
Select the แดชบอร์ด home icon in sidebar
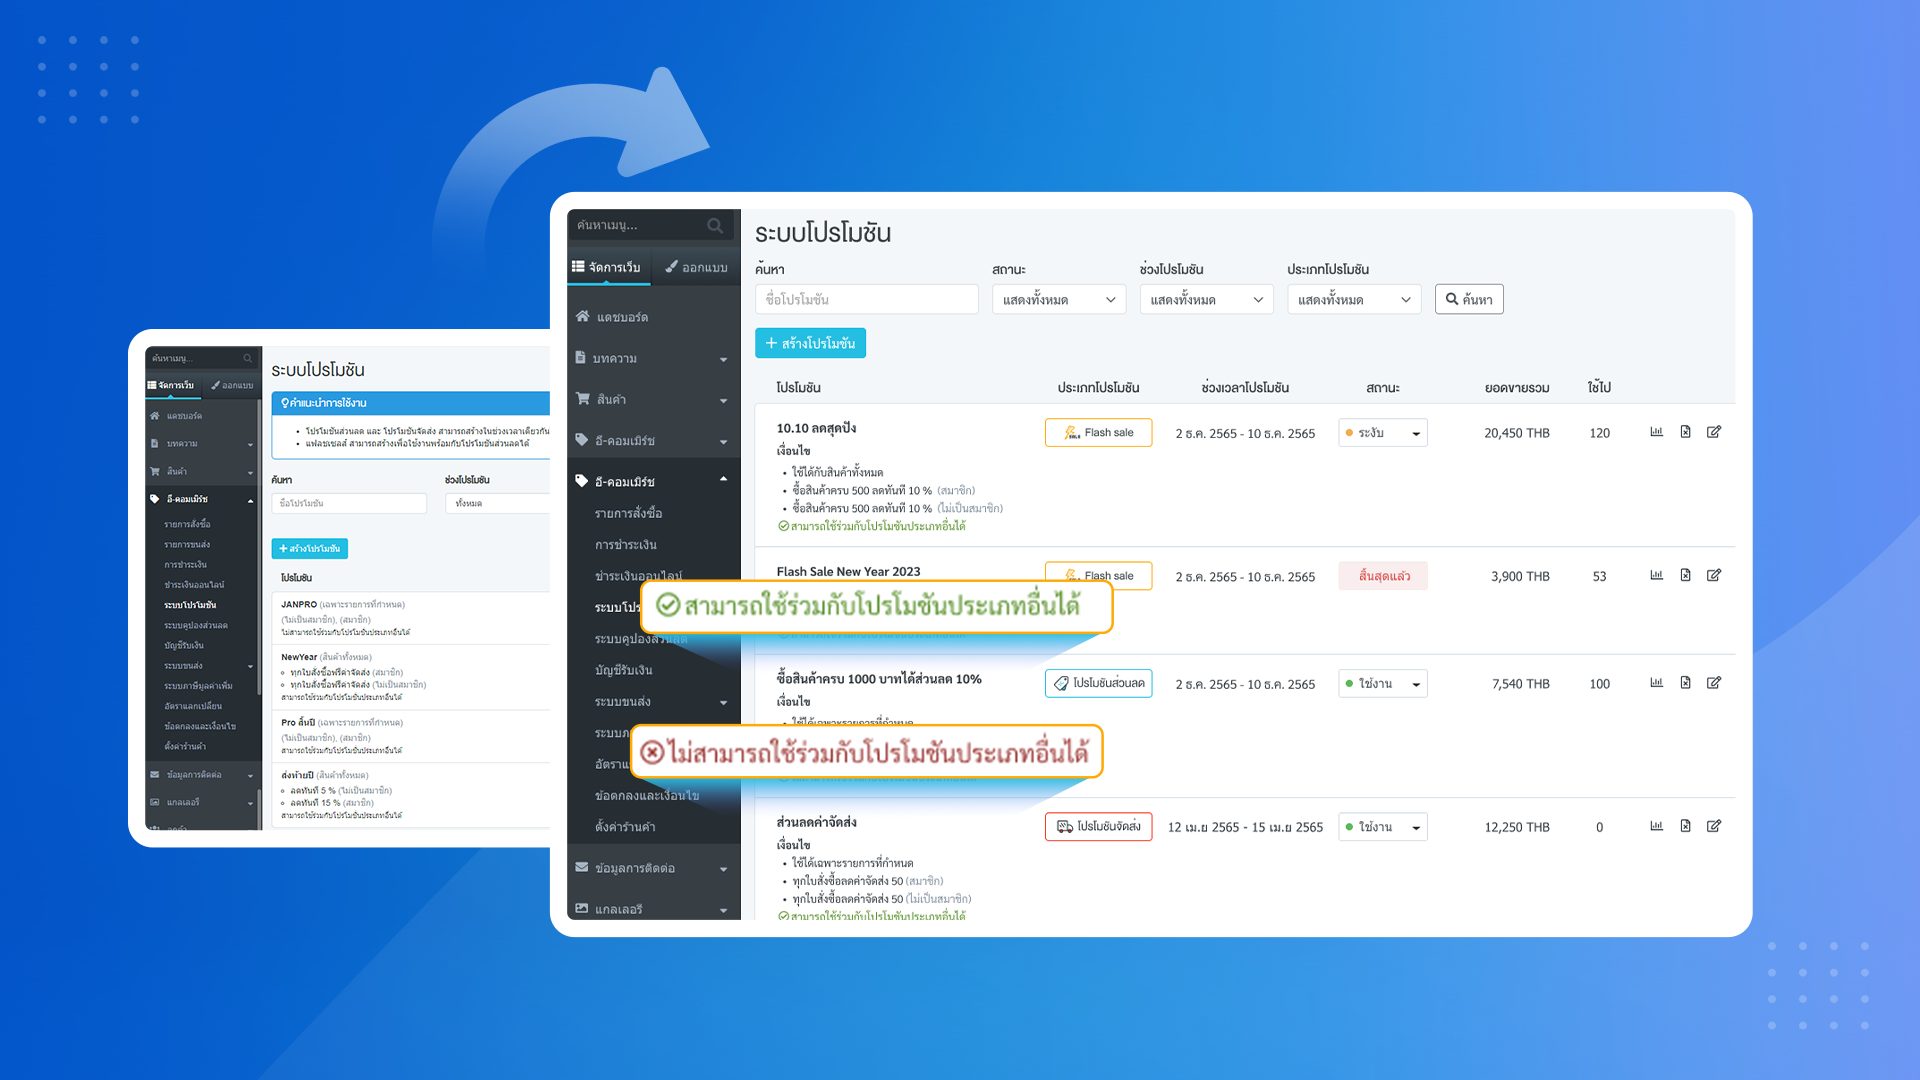tap(583, 316)
